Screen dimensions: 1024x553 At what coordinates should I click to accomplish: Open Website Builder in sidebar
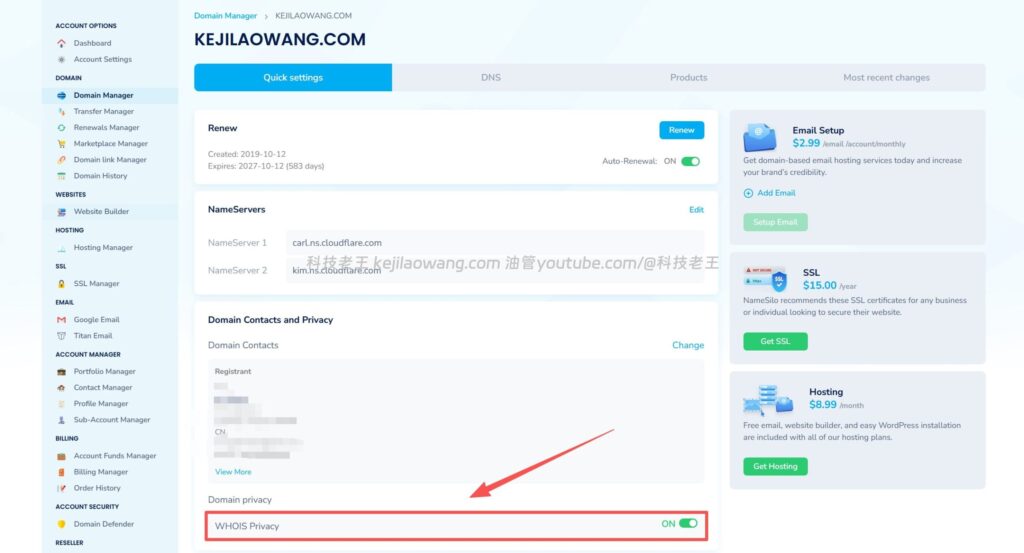[101, 212]
